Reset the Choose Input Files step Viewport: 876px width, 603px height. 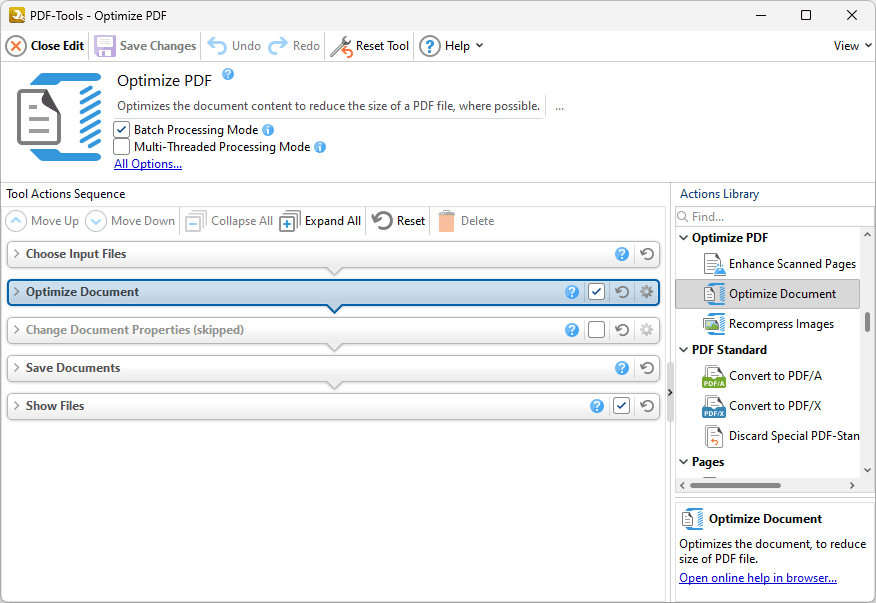click(647, 254)
